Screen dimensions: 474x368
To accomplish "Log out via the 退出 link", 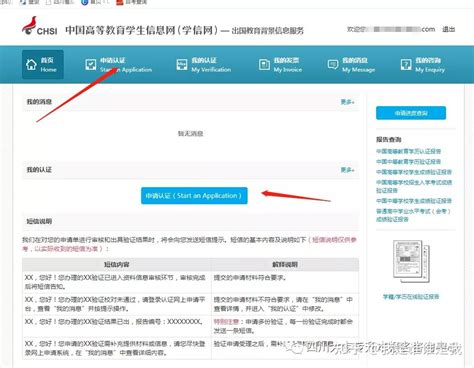I will 448,29.
